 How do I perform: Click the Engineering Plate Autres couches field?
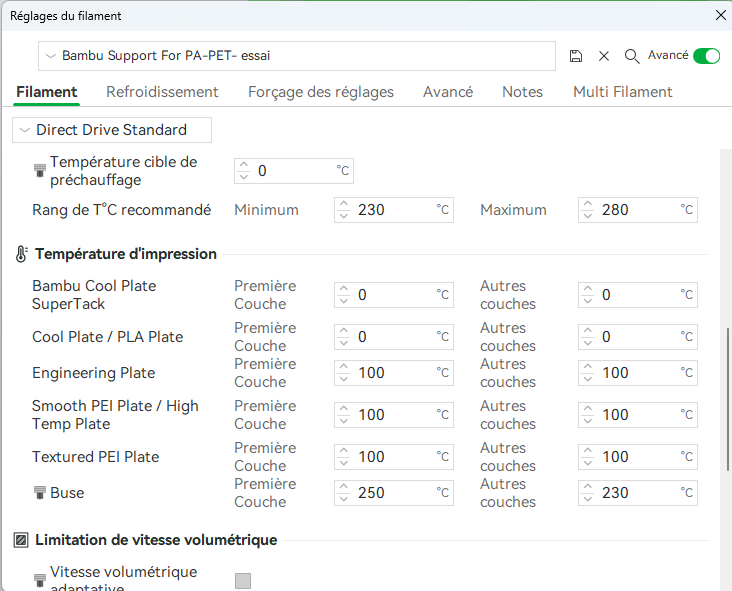click(638, 372)
